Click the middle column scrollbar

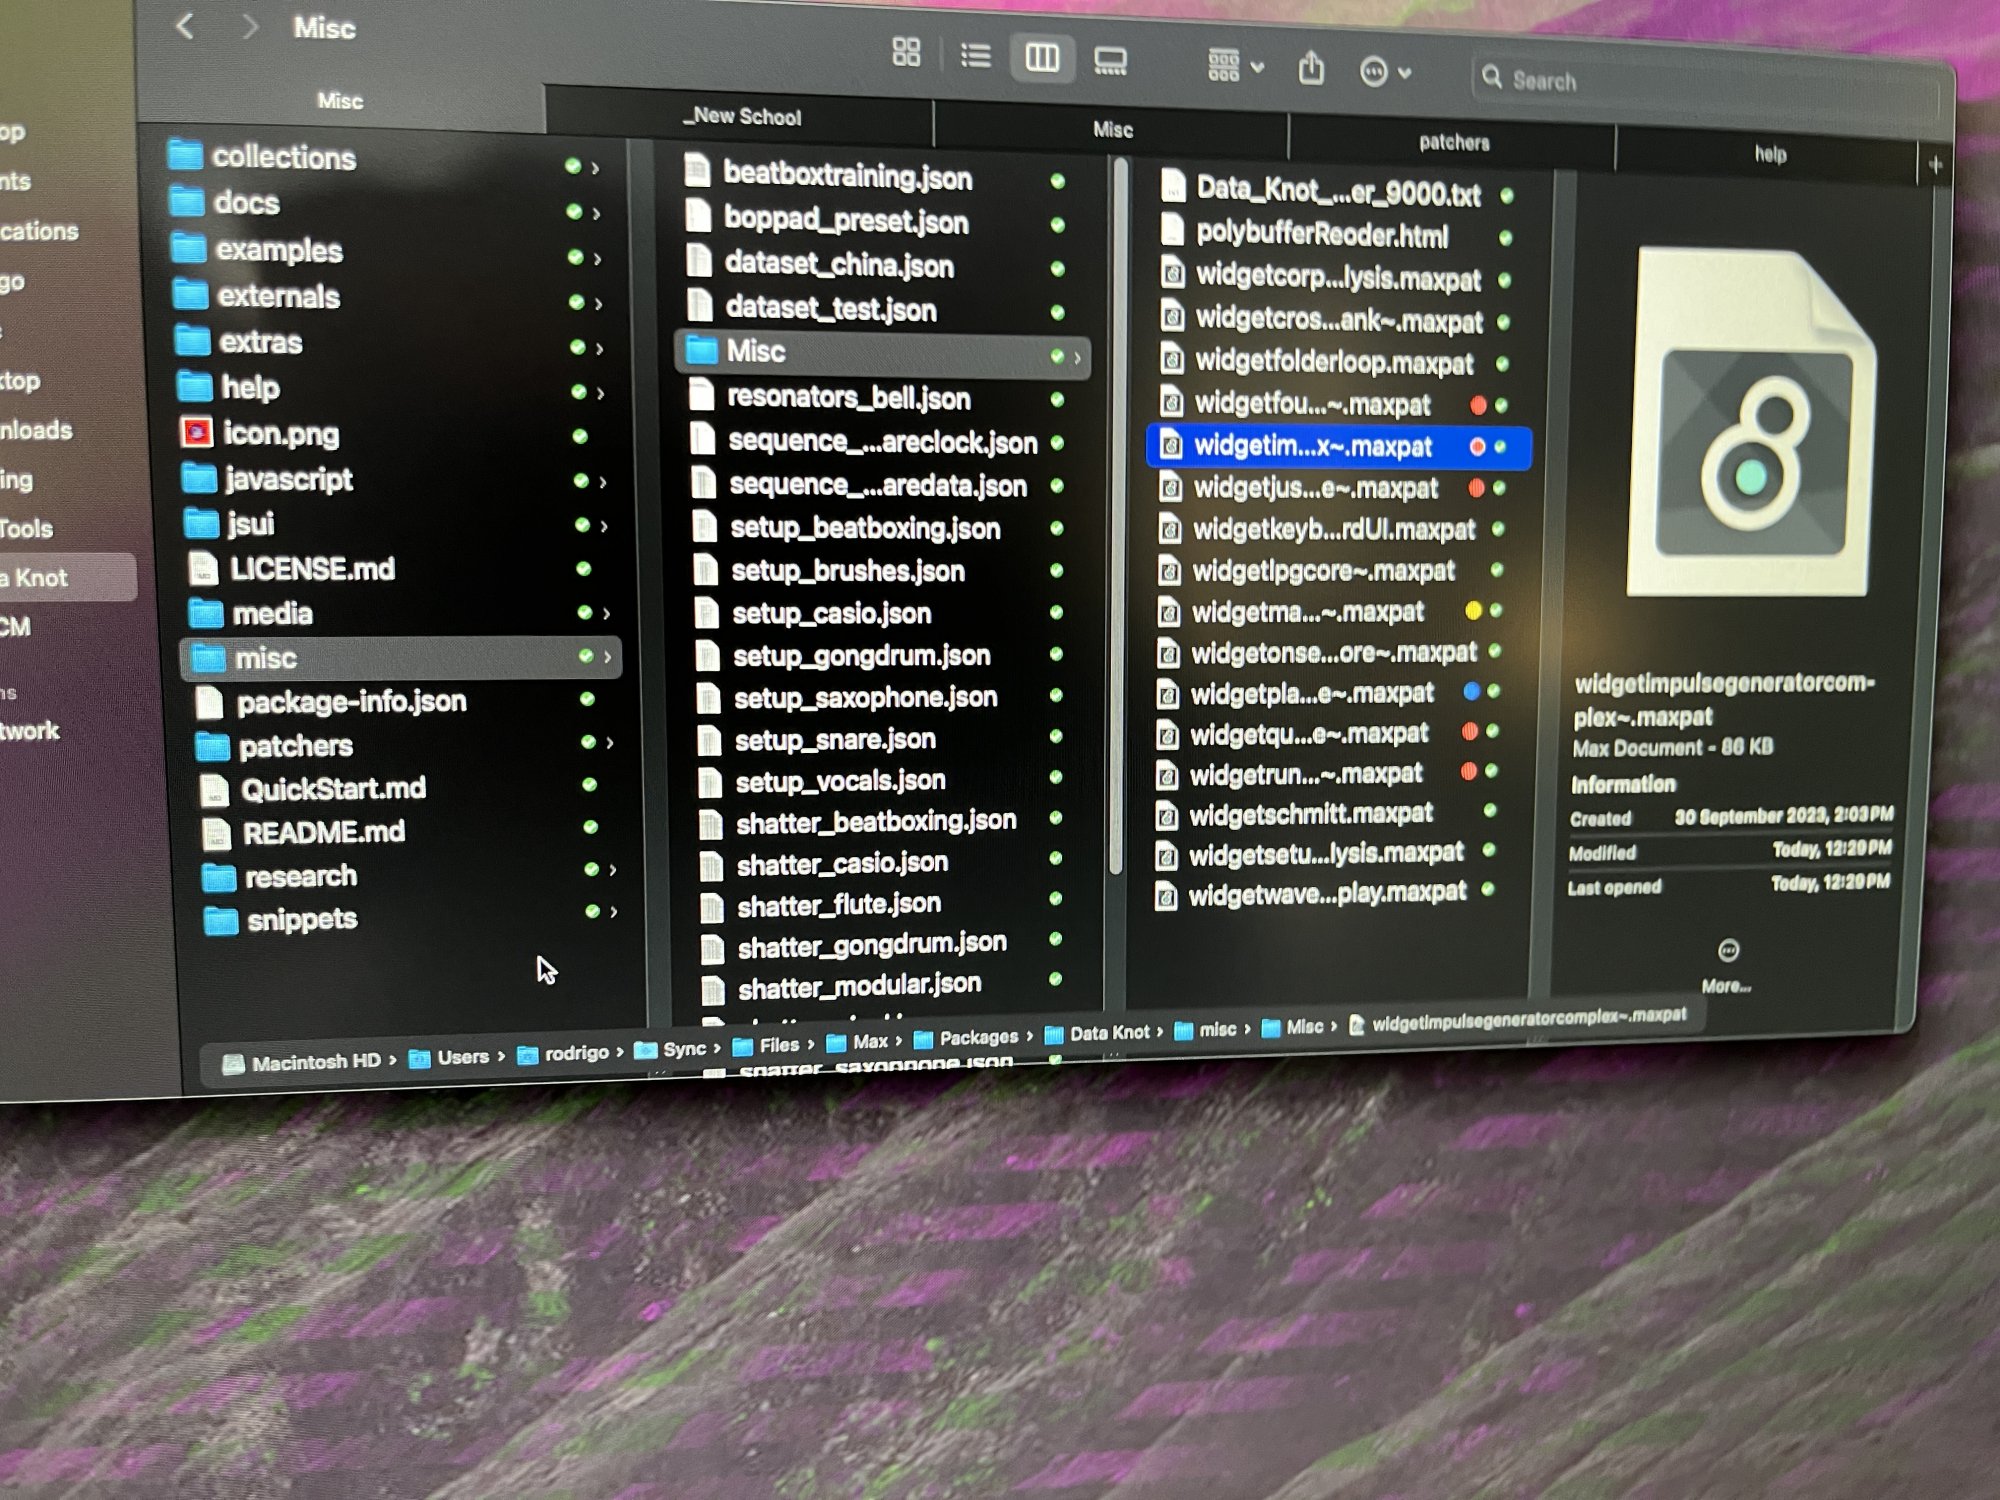(1119, 500)
